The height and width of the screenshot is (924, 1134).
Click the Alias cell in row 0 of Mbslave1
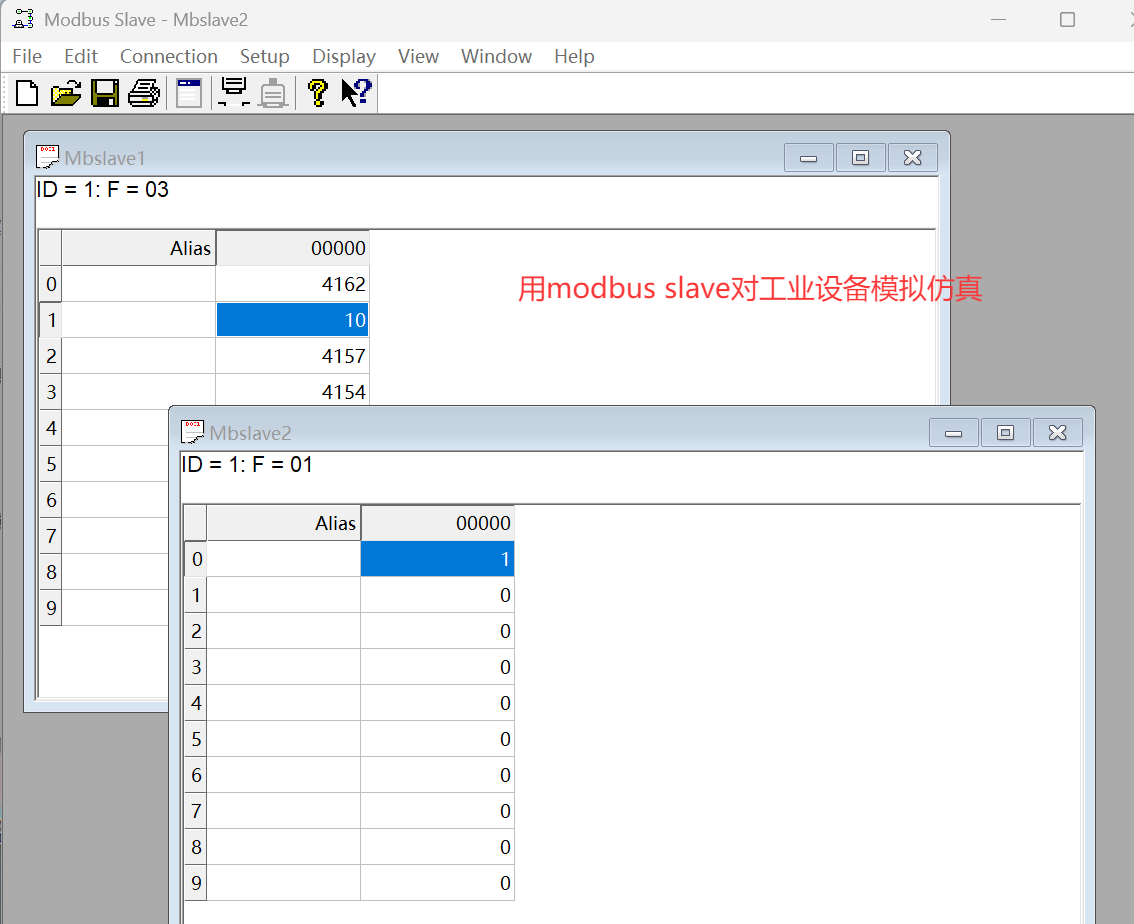tap(139, 283)
